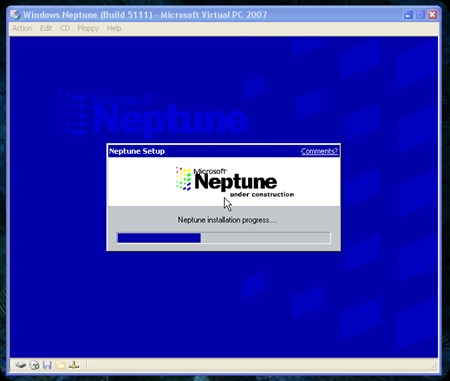Click the "under construction" text
This screenshot has width=450, height=381.
point(262,194)
